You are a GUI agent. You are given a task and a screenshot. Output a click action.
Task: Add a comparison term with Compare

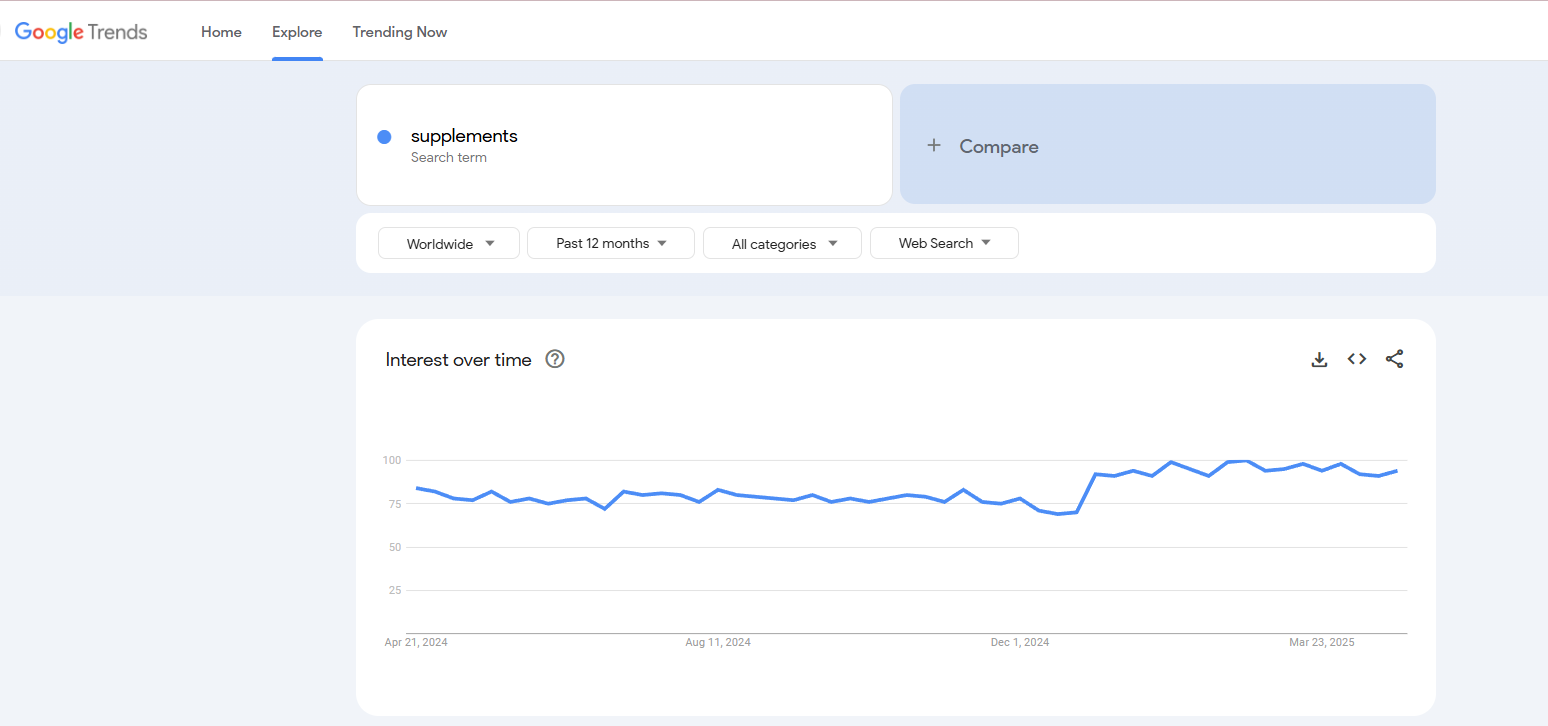pos(1167,145)
